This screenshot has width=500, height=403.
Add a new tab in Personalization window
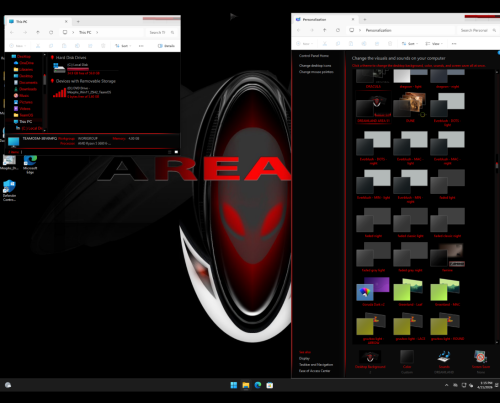pos(365,19)
